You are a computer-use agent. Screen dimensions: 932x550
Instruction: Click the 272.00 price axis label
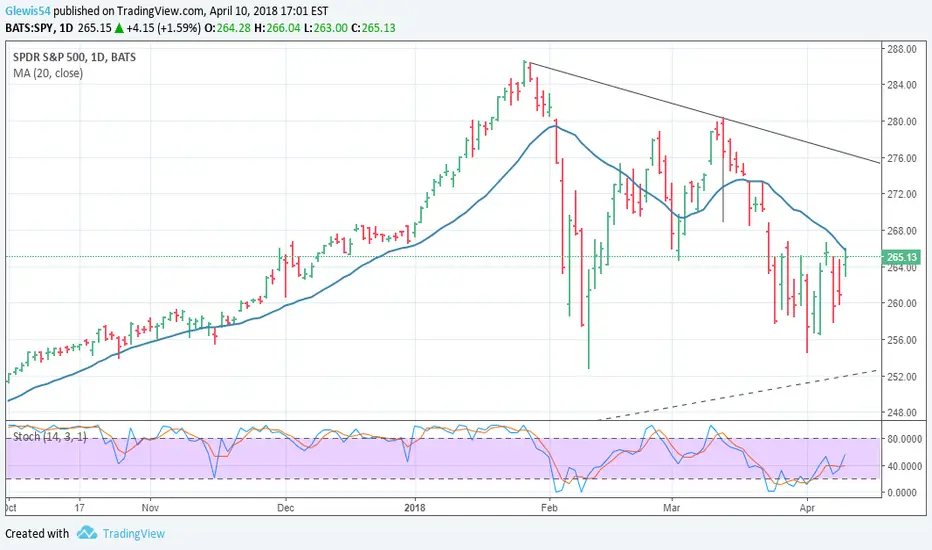click(902, 194)
